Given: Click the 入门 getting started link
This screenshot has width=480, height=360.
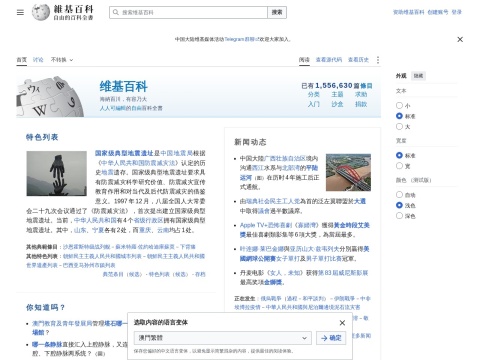Looking at the screenshot, I should (314, 104).
